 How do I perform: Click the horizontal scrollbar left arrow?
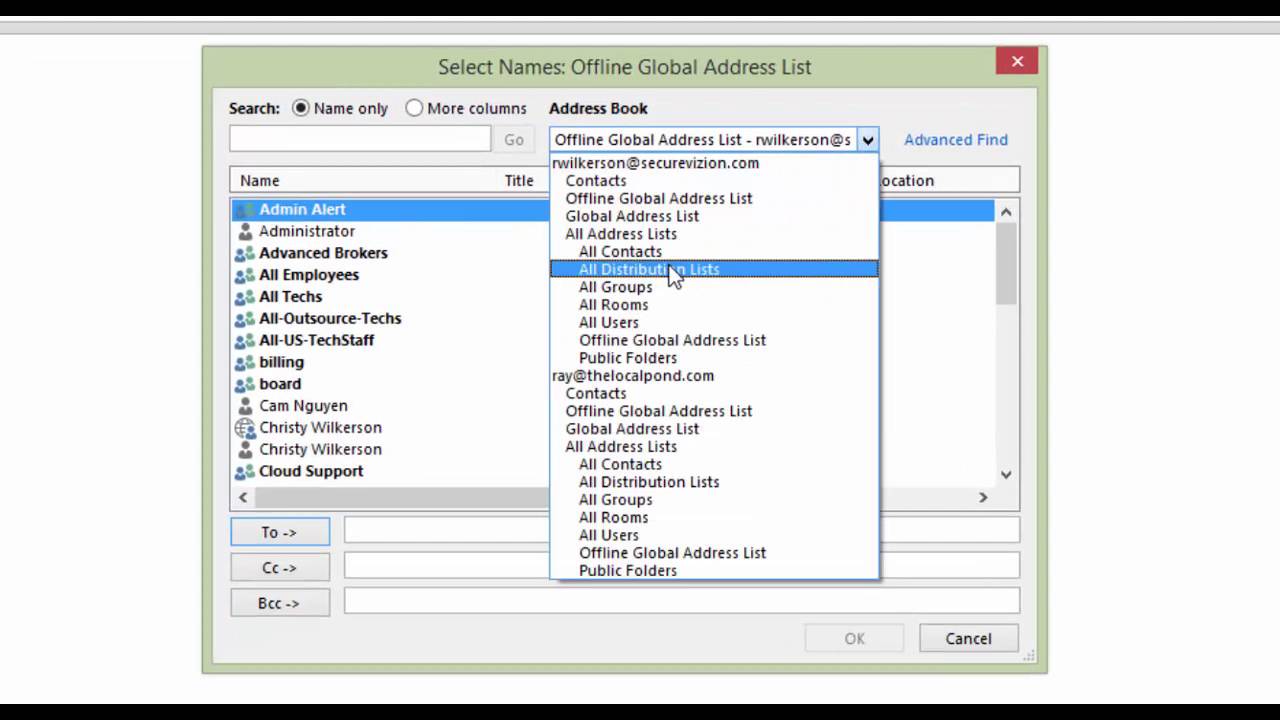tap(243, 497)
